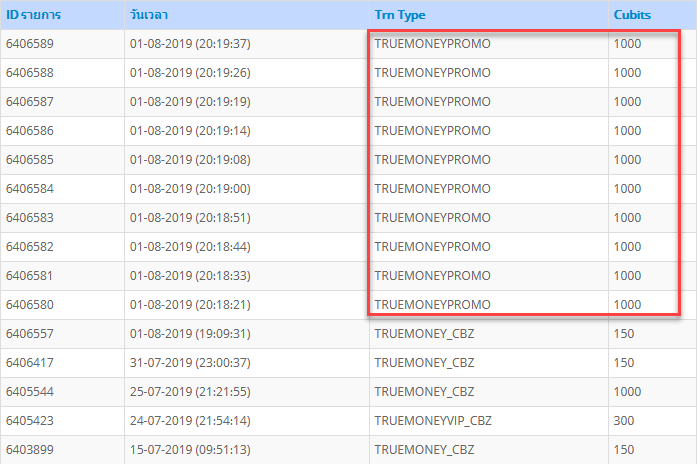Click the Cubits column header
Screen dimensions: 697x464
click(x=632, y=15)
